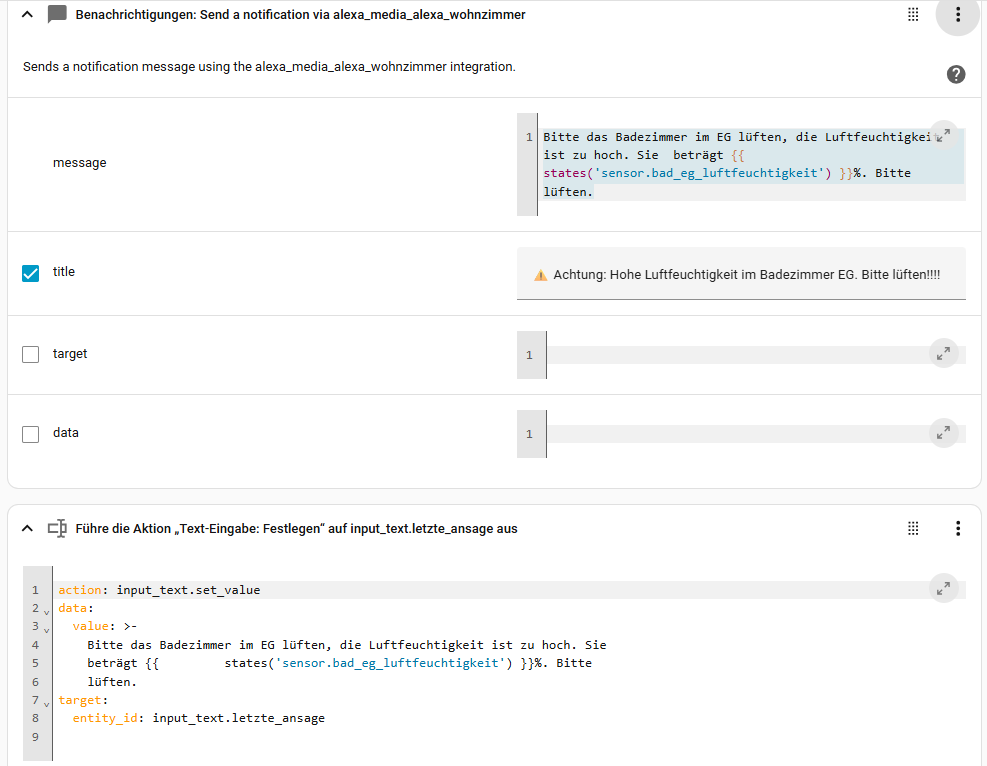This screenshot has height=766, width=987.
Task: Collapse the Benachrichtigungen notification action card
Action: (27, 15)
